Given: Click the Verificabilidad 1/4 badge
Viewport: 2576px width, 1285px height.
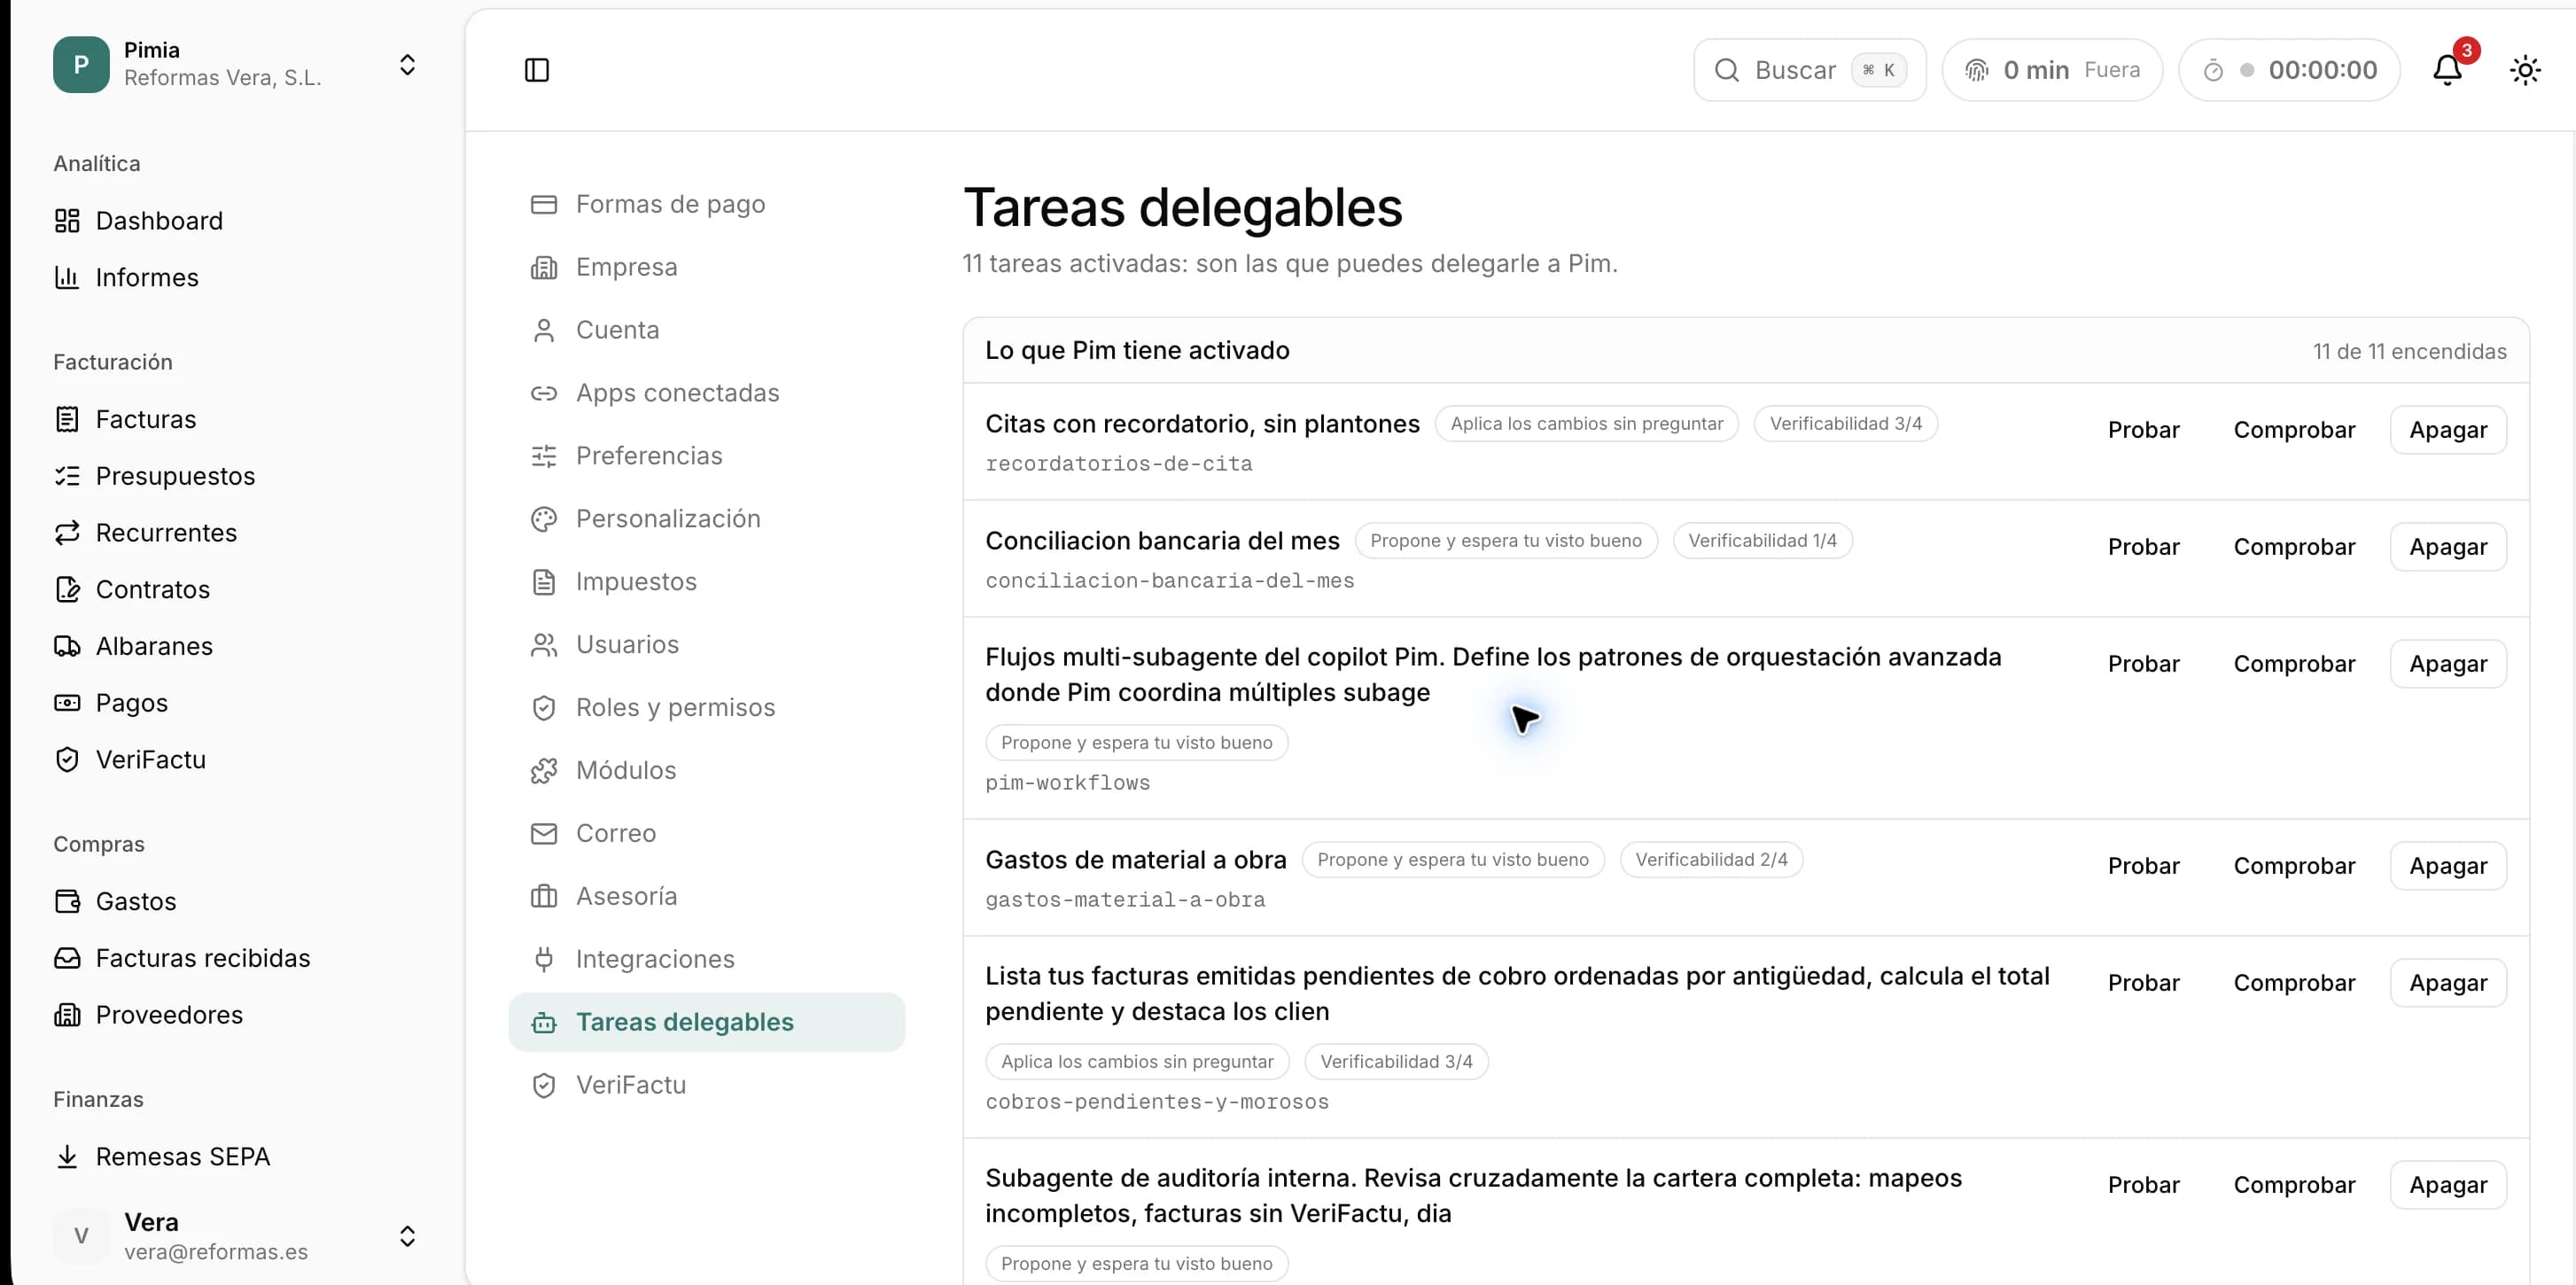Looking at the screenshot, I should point(1762,541).
